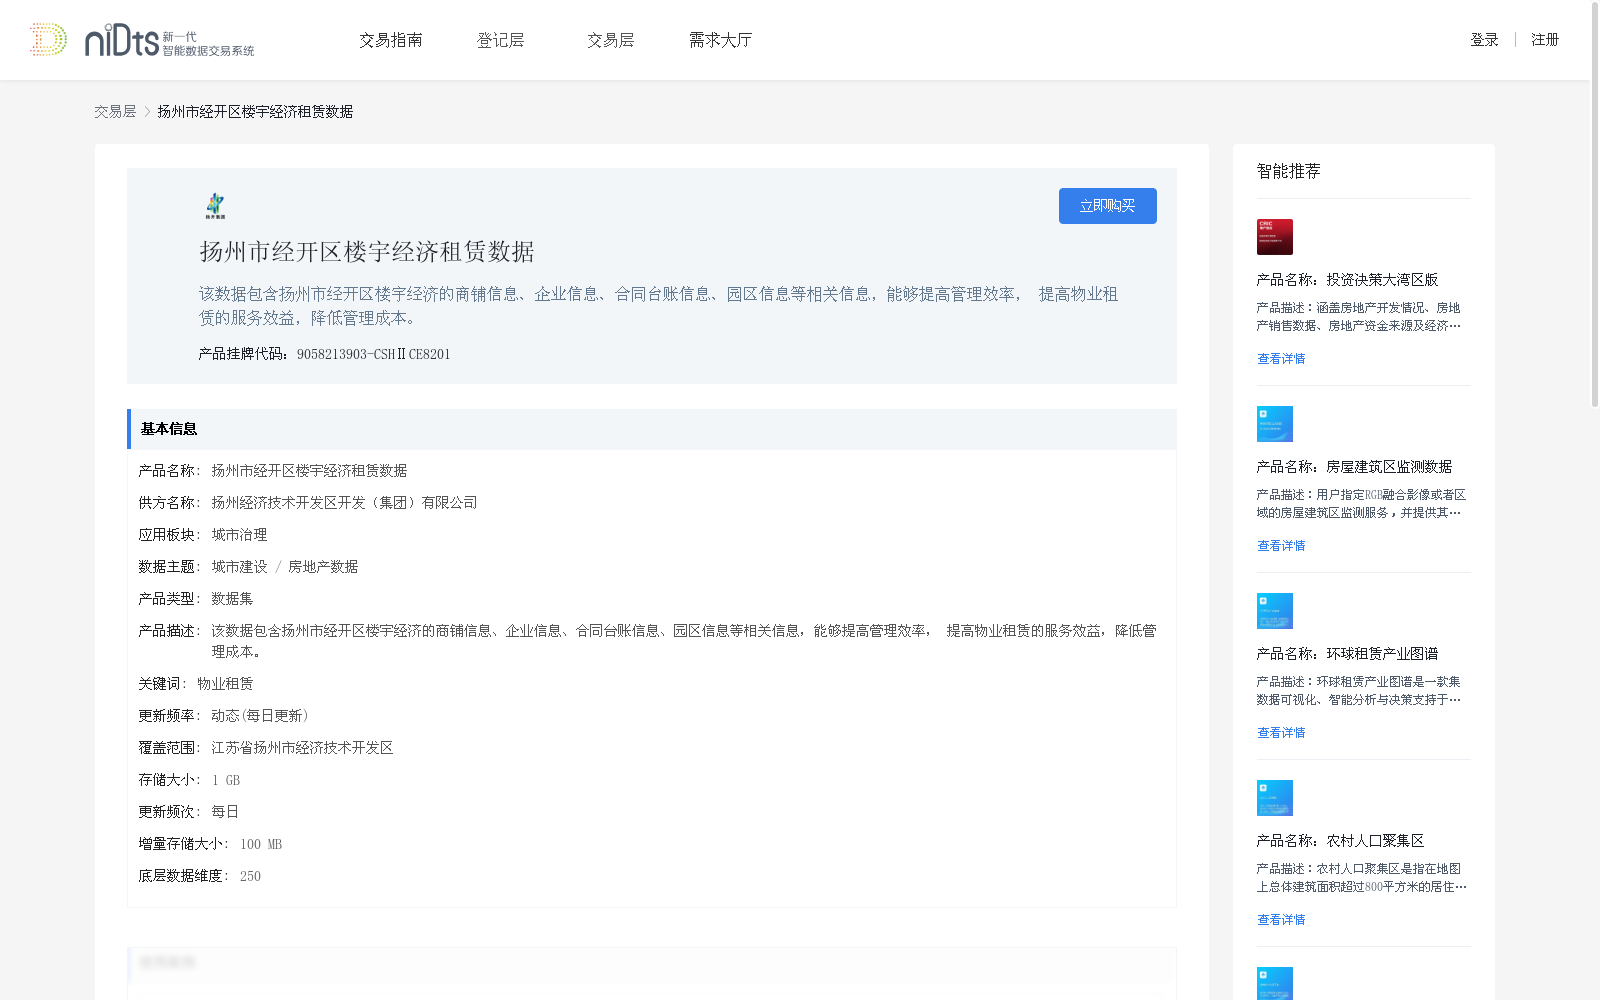Click product name 环球租赁产业图谱

point(1382,654)
